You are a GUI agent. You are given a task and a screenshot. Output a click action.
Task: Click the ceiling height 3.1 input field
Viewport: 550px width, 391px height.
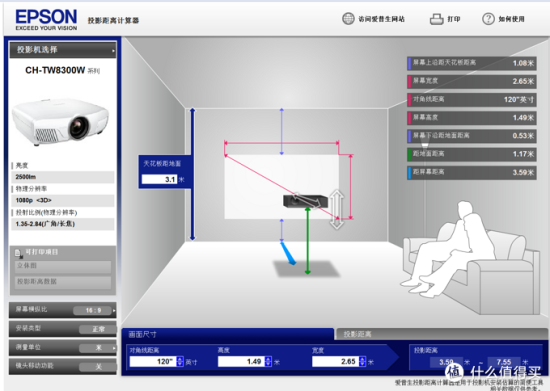tap(160, 179)
